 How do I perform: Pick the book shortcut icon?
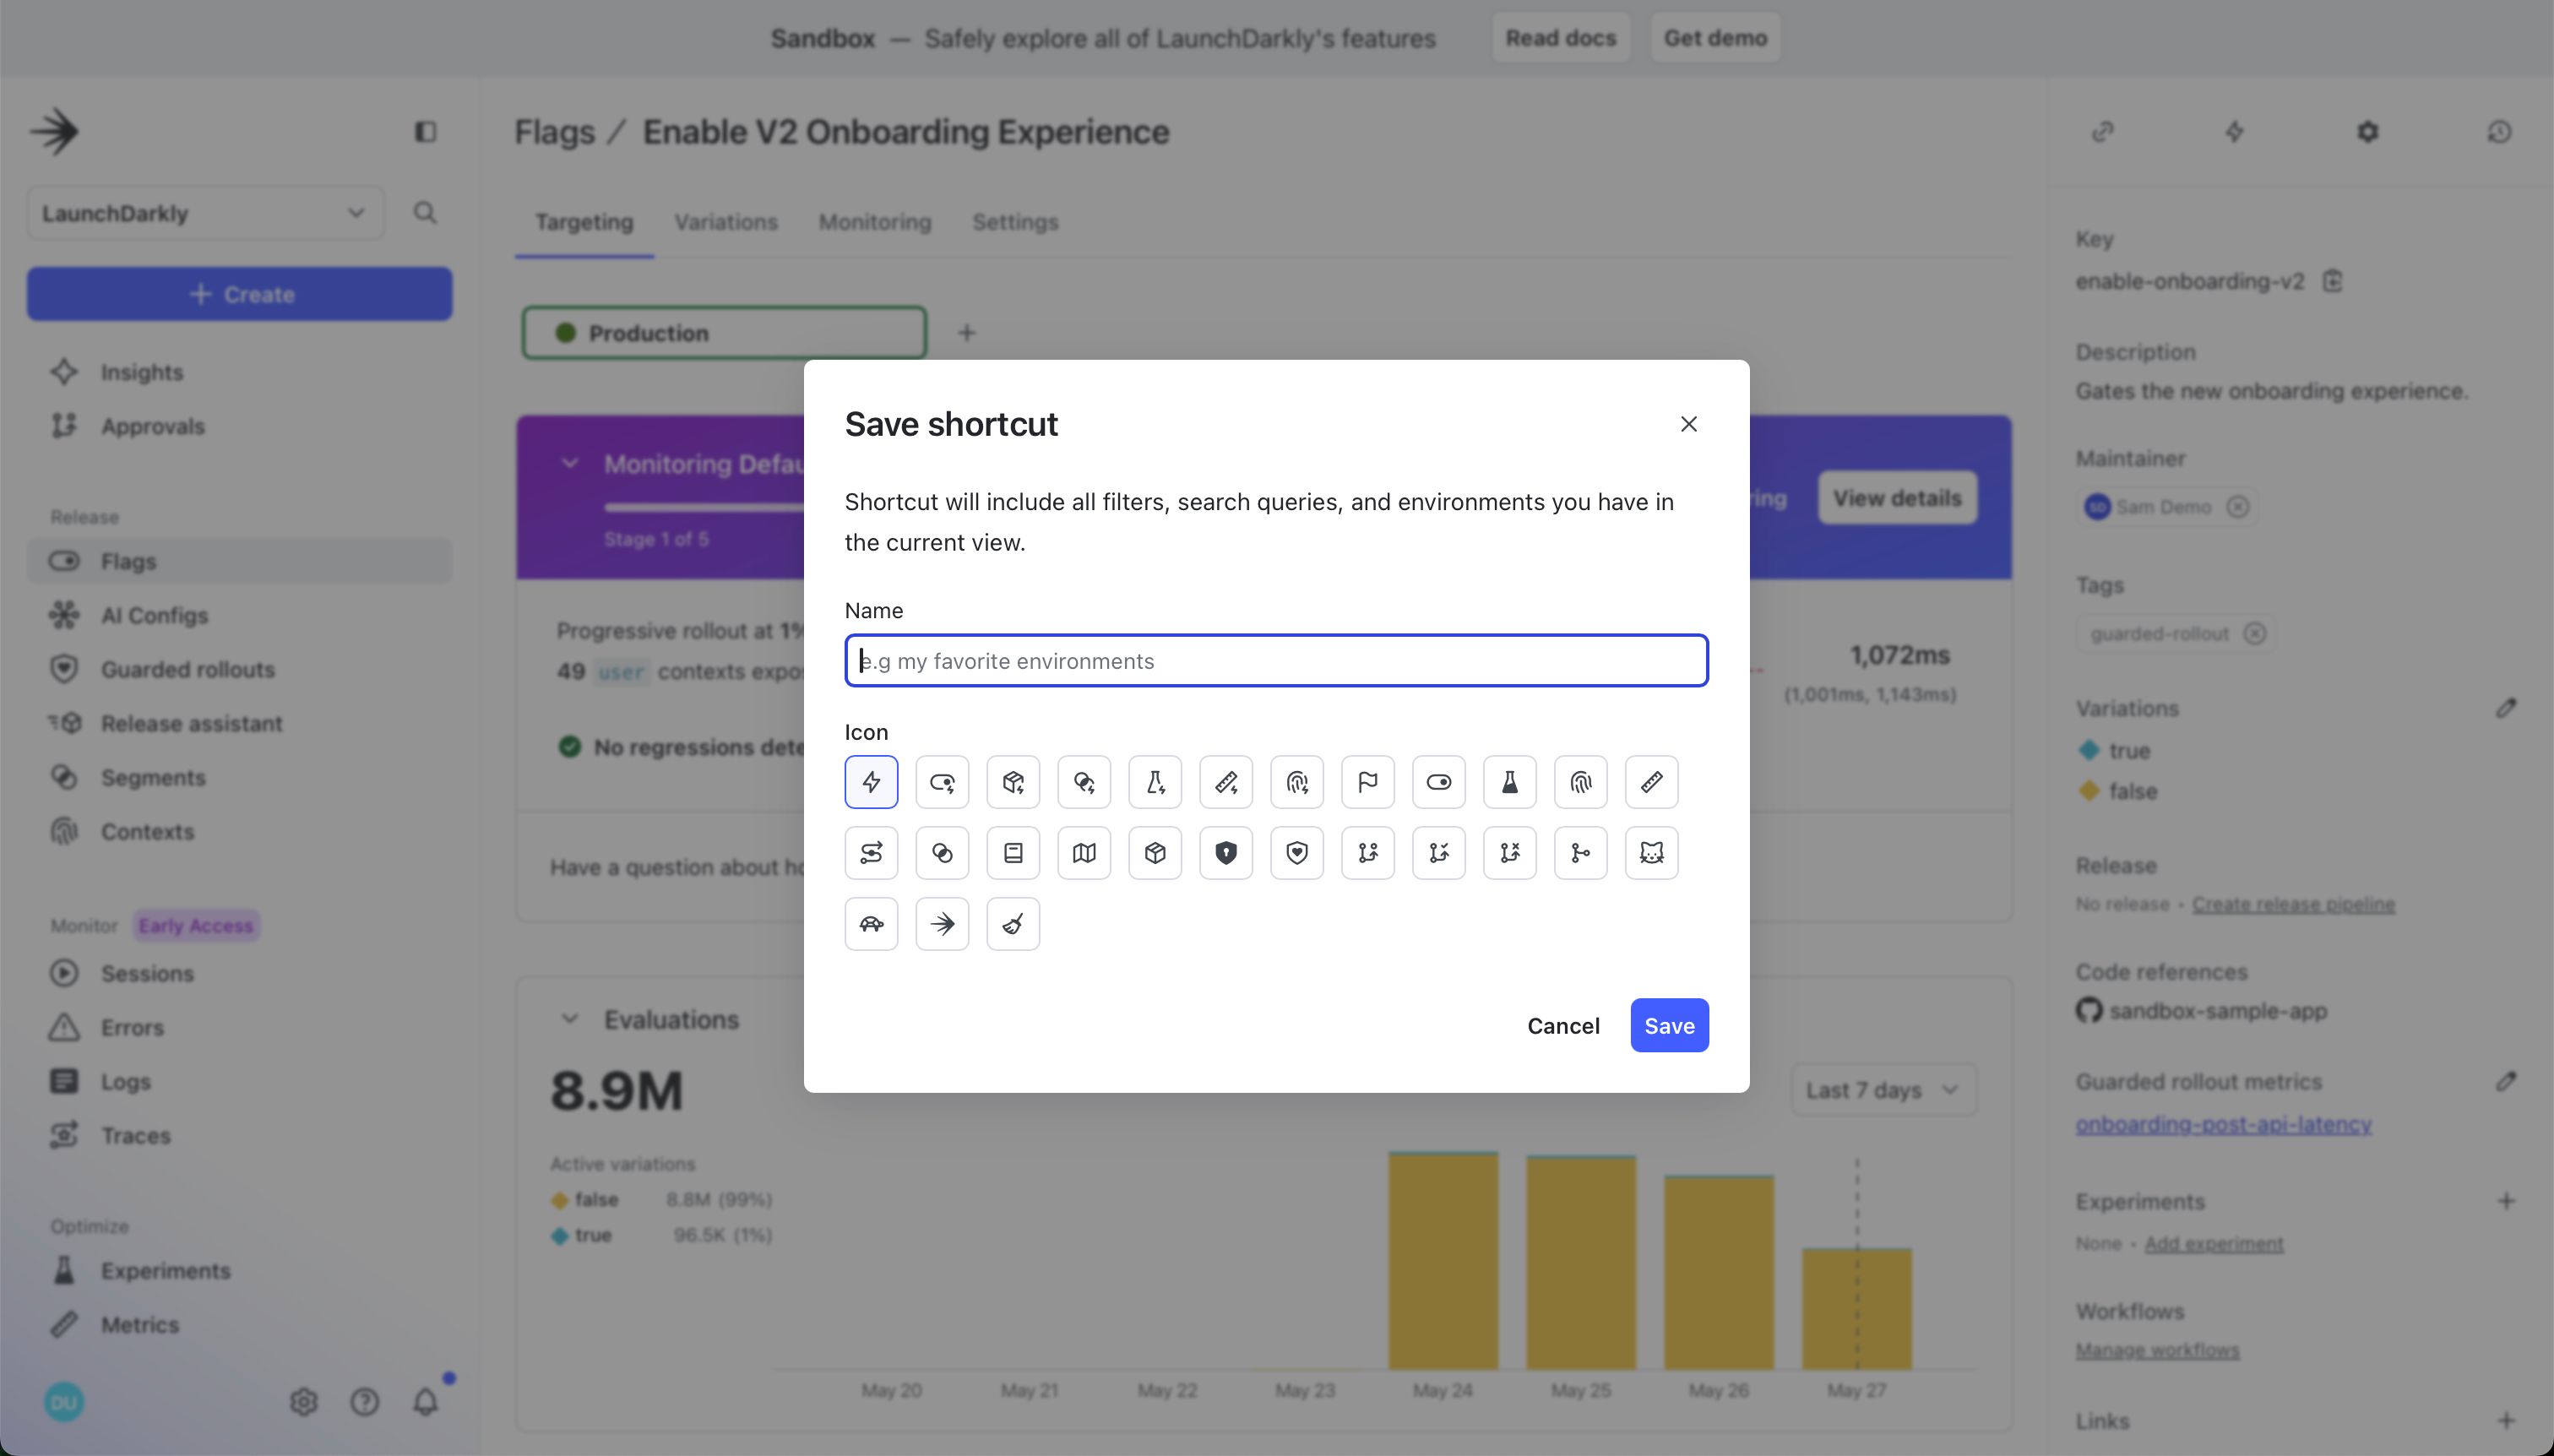(x=1013, y=853)
